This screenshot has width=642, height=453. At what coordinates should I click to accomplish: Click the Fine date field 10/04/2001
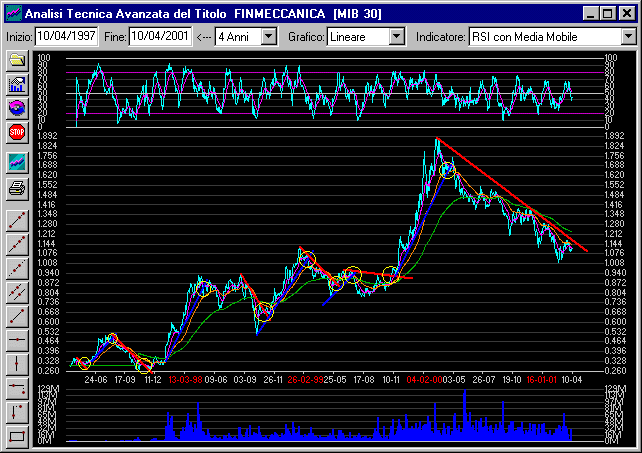click(160, 36)
